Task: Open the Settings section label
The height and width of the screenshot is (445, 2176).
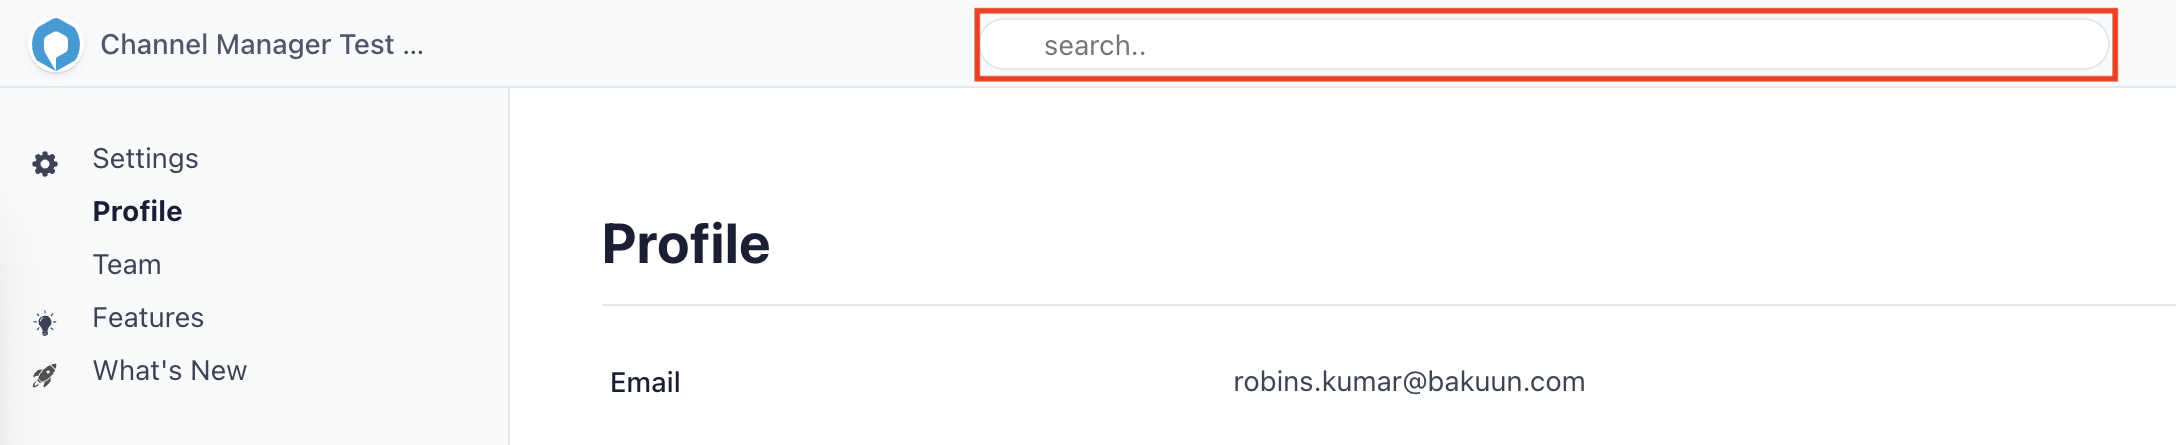Action: [x=145, y=159]
